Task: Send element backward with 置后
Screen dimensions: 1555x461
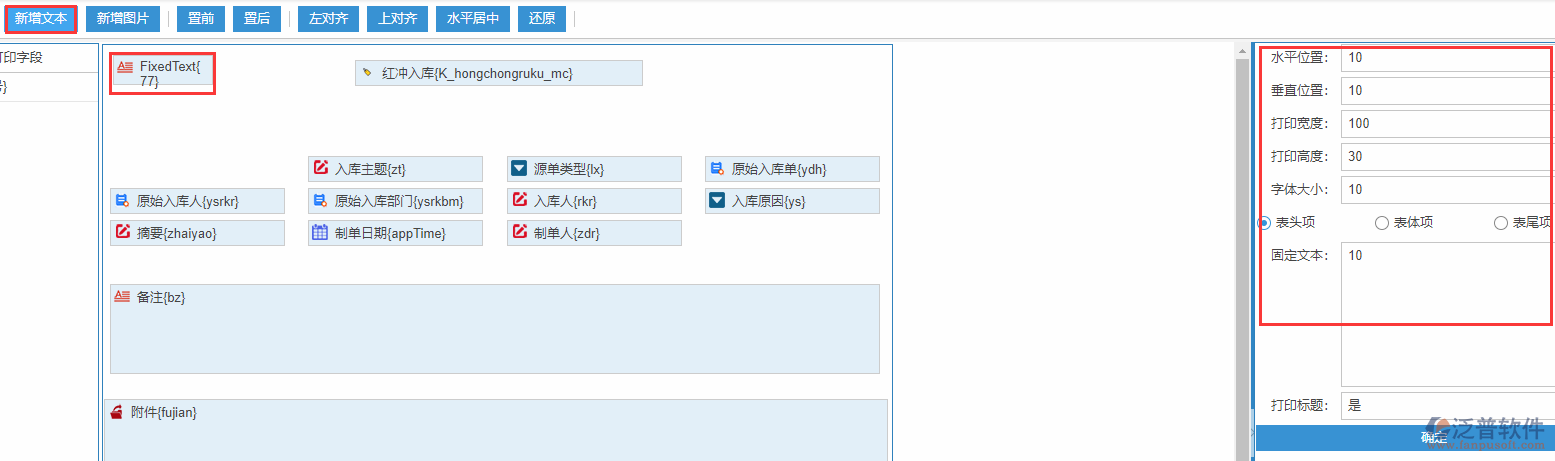Action: [x=257, y=18]
